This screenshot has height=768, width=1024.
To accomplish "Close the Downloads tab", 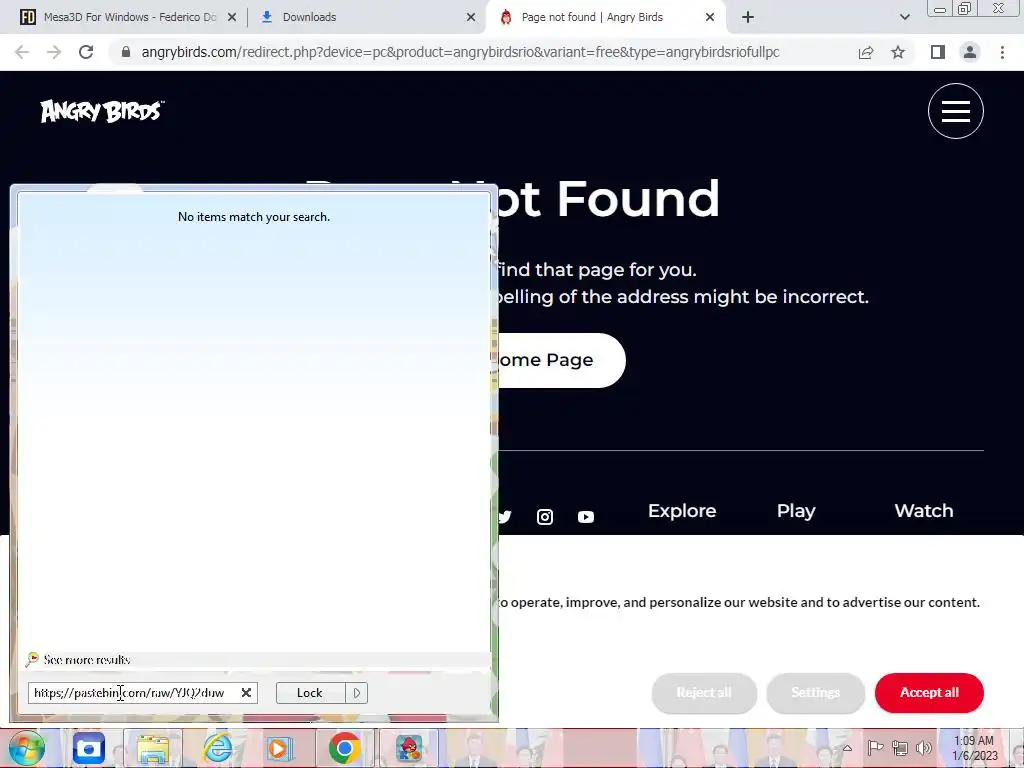I will [x=471, y=18].
